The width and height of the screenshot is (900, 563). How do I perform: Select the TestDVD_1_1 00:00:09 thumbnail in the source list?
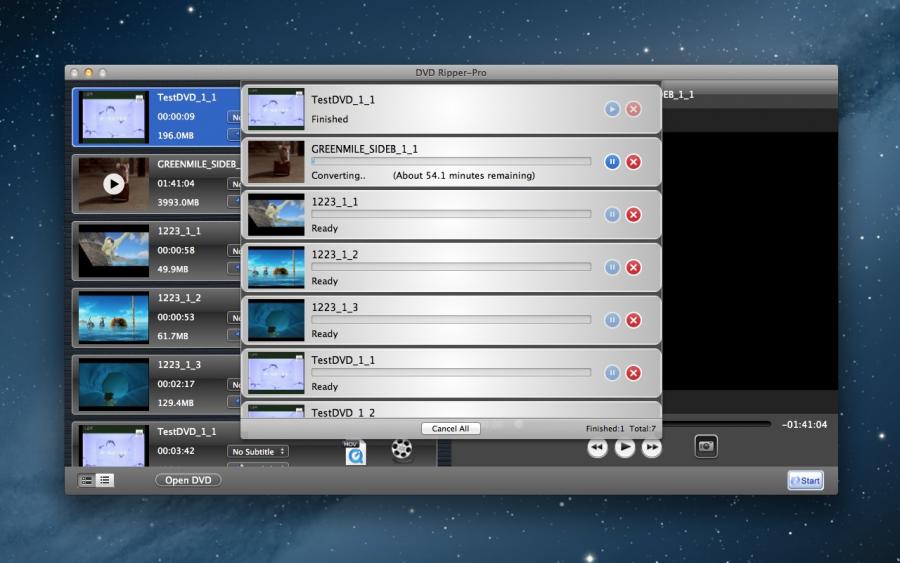(114, 117)
